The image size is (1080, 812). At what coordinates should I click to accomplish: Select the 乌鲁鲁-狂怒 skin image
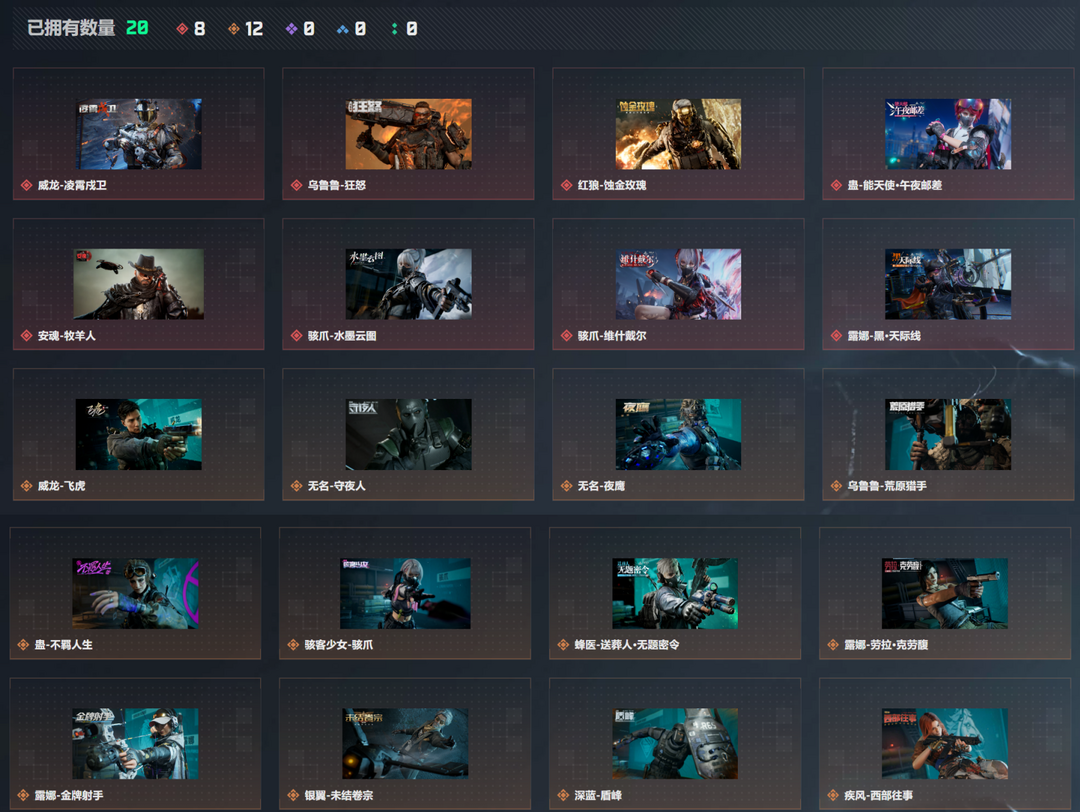point(408,134)
